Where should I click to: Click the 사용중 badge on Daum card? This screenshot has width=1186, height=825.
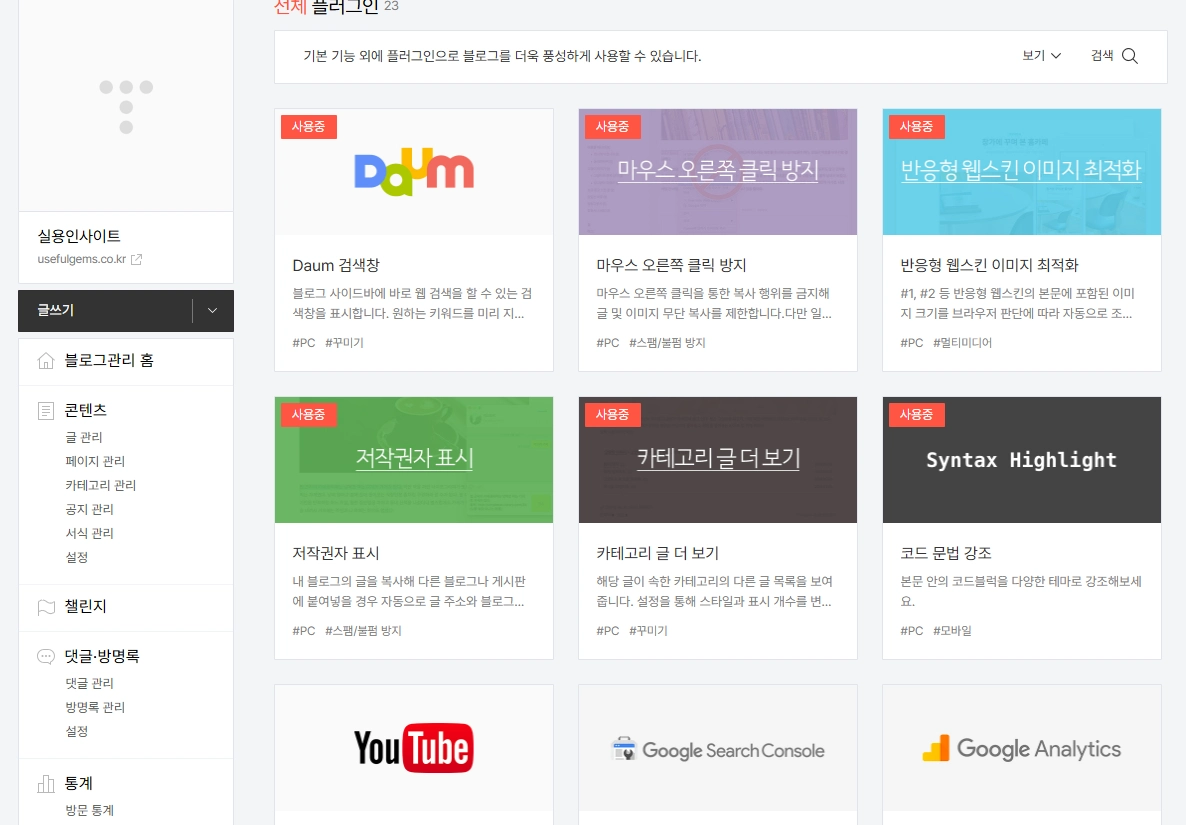pos(309,126)
